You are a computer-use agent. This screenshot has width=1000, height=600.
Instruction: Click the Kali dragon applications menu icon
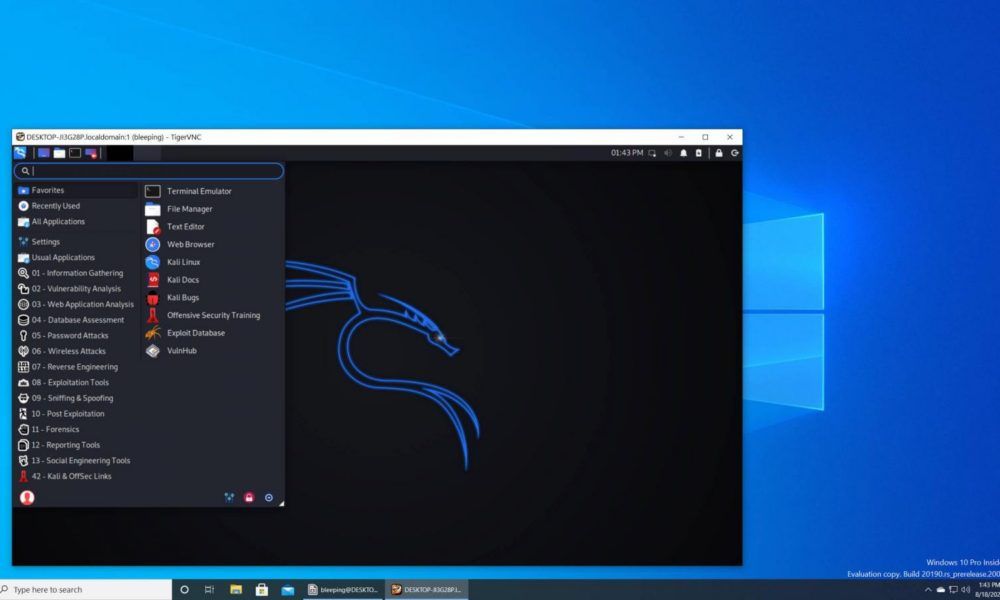(20, 153)
